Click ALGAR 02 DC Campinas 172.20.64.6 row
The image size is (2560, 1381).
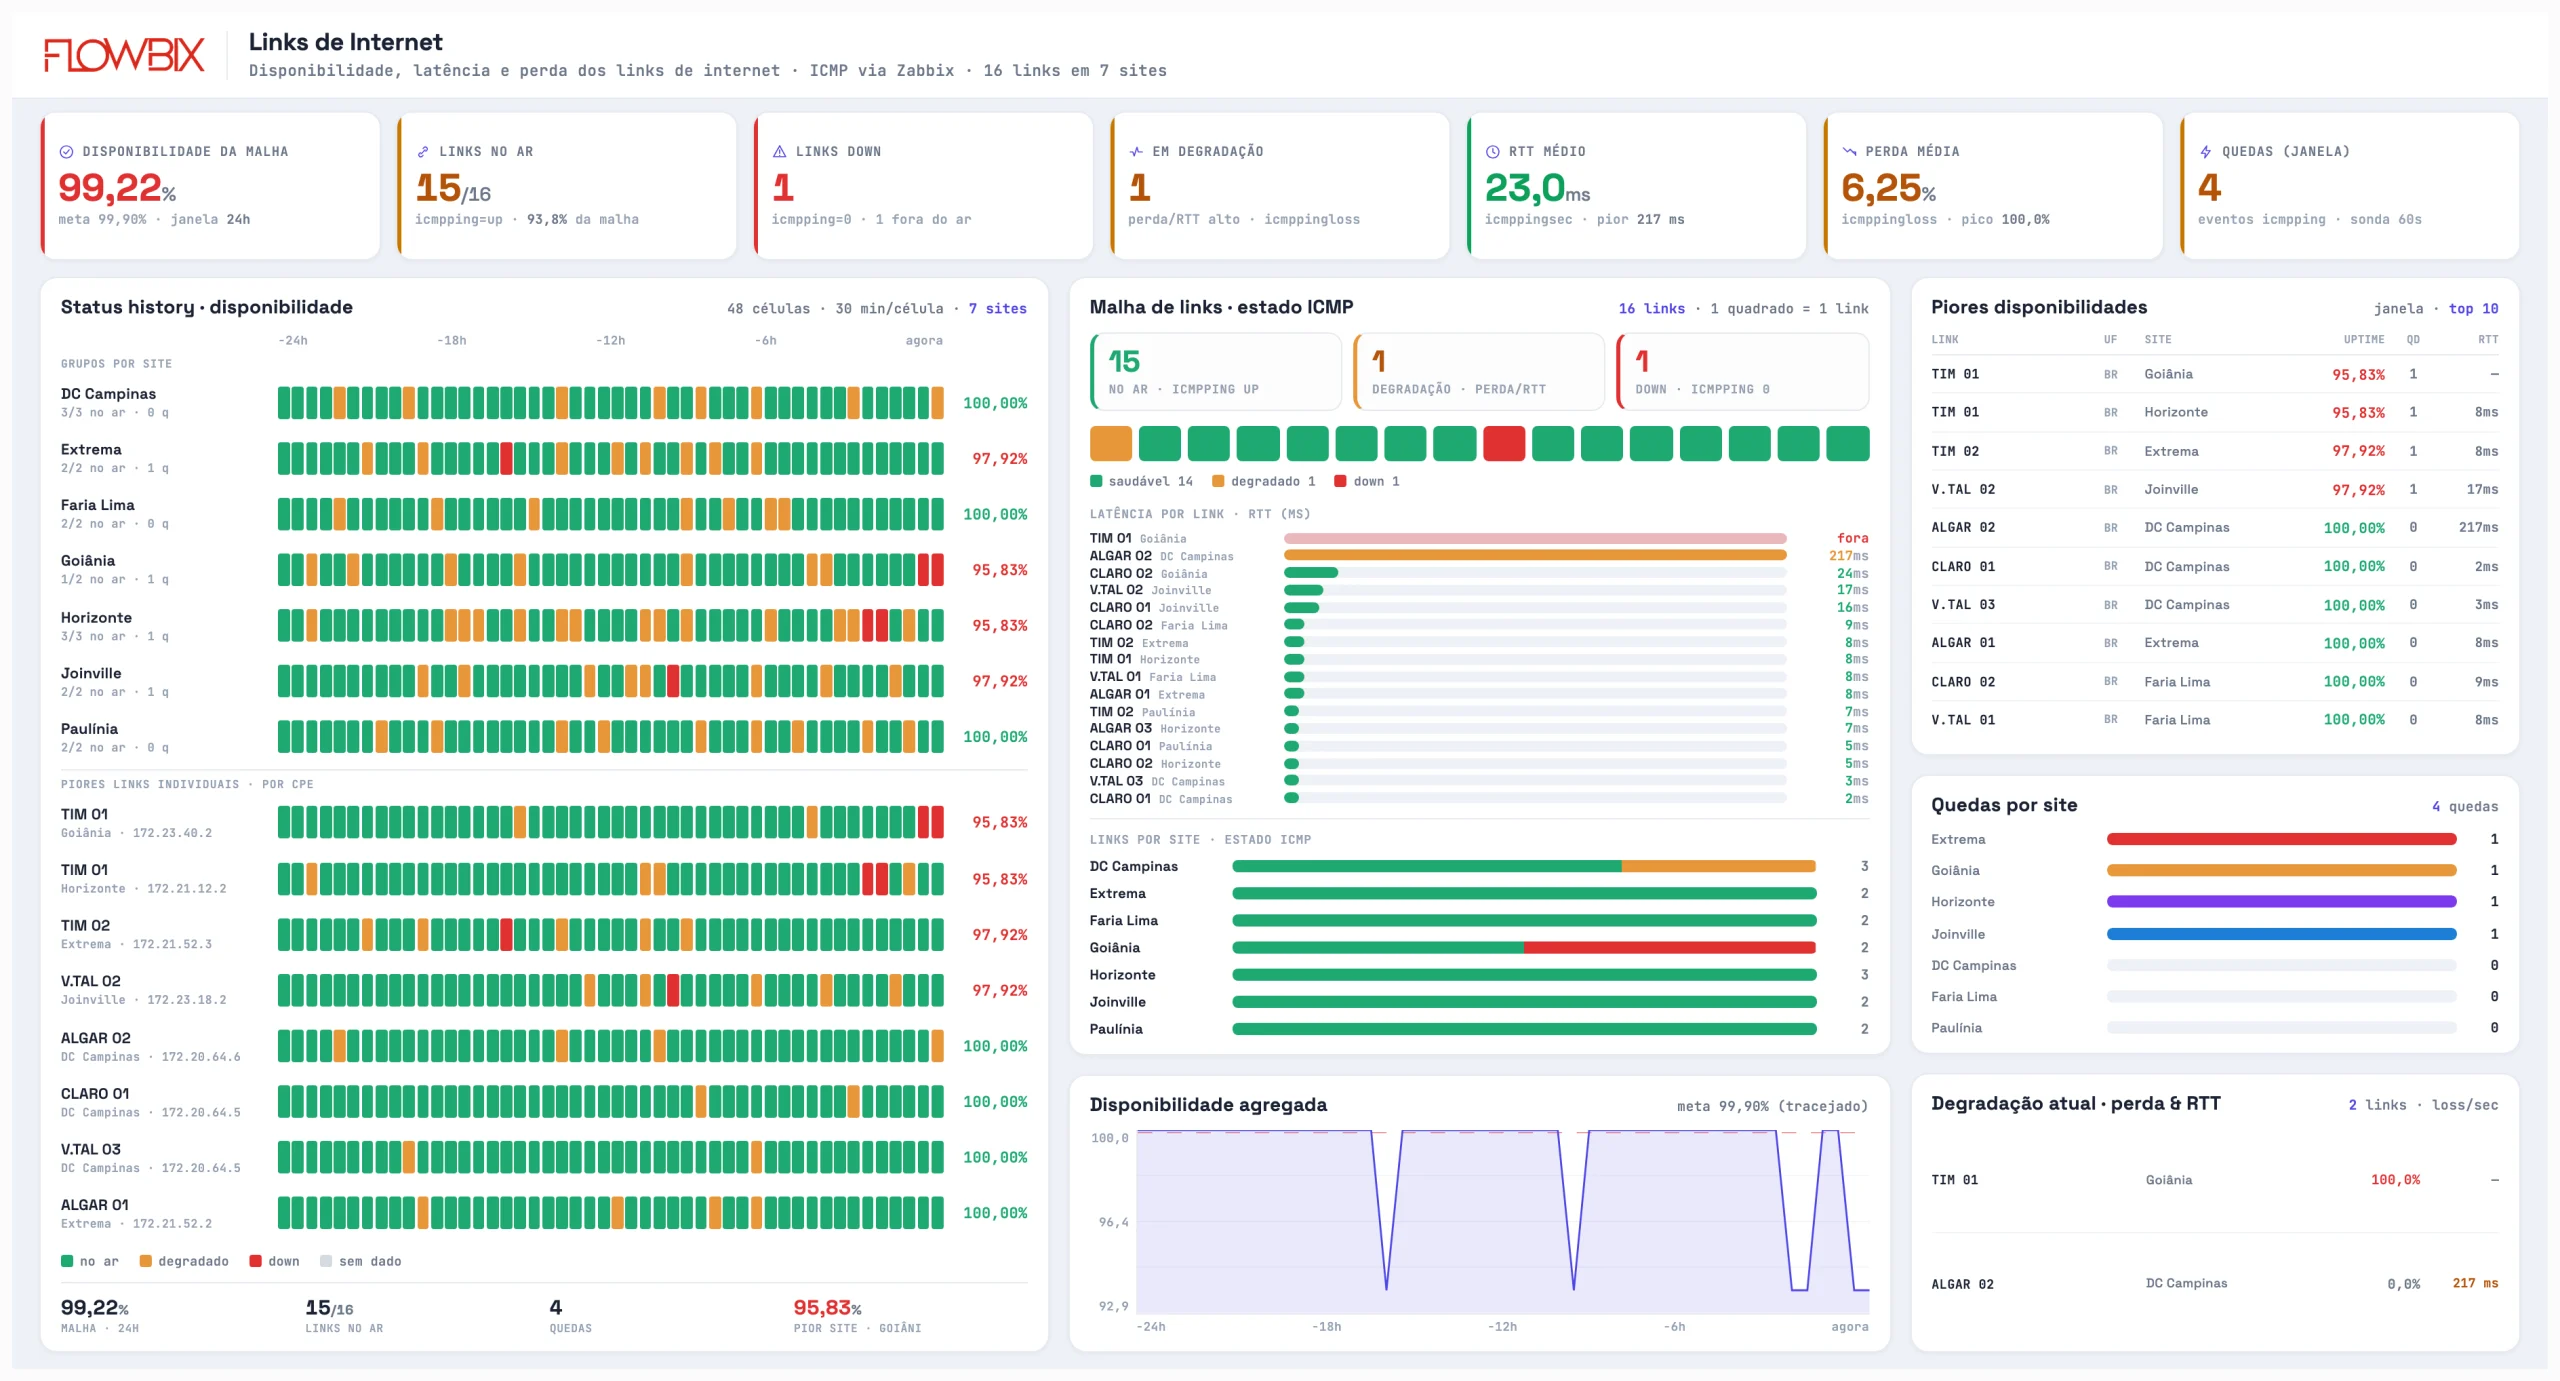[x=544, y=1046]
